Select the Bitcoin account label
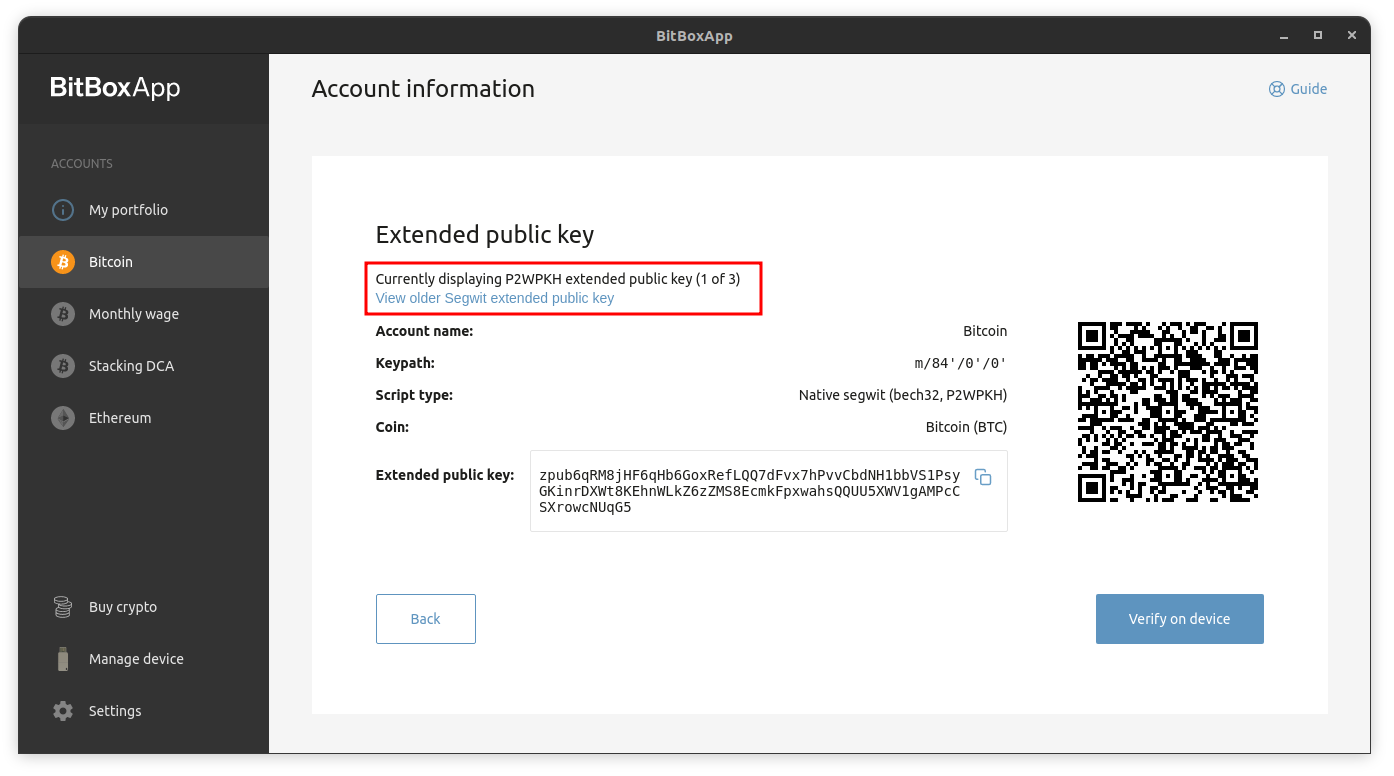 point(111,262)
